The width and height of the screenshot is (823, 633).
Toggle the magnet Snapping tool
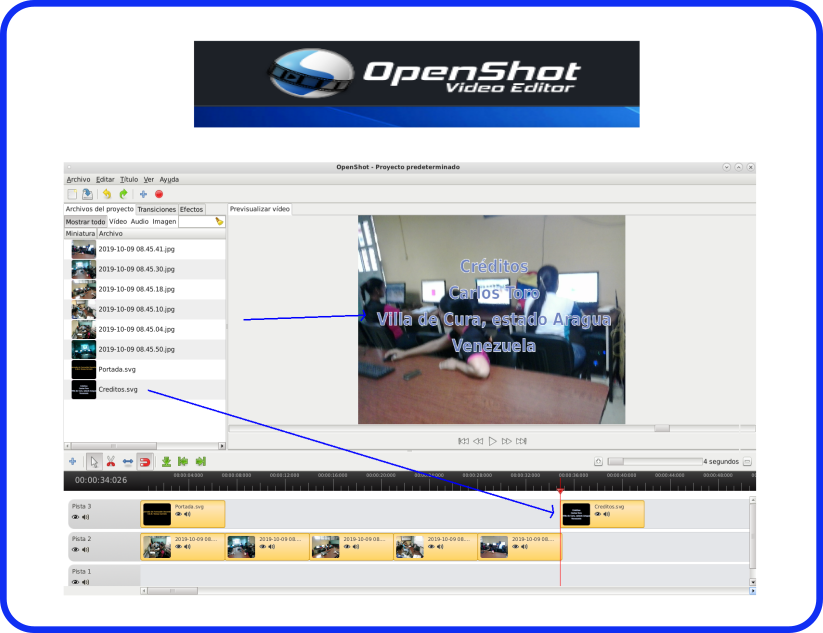[x=145, y=462]
